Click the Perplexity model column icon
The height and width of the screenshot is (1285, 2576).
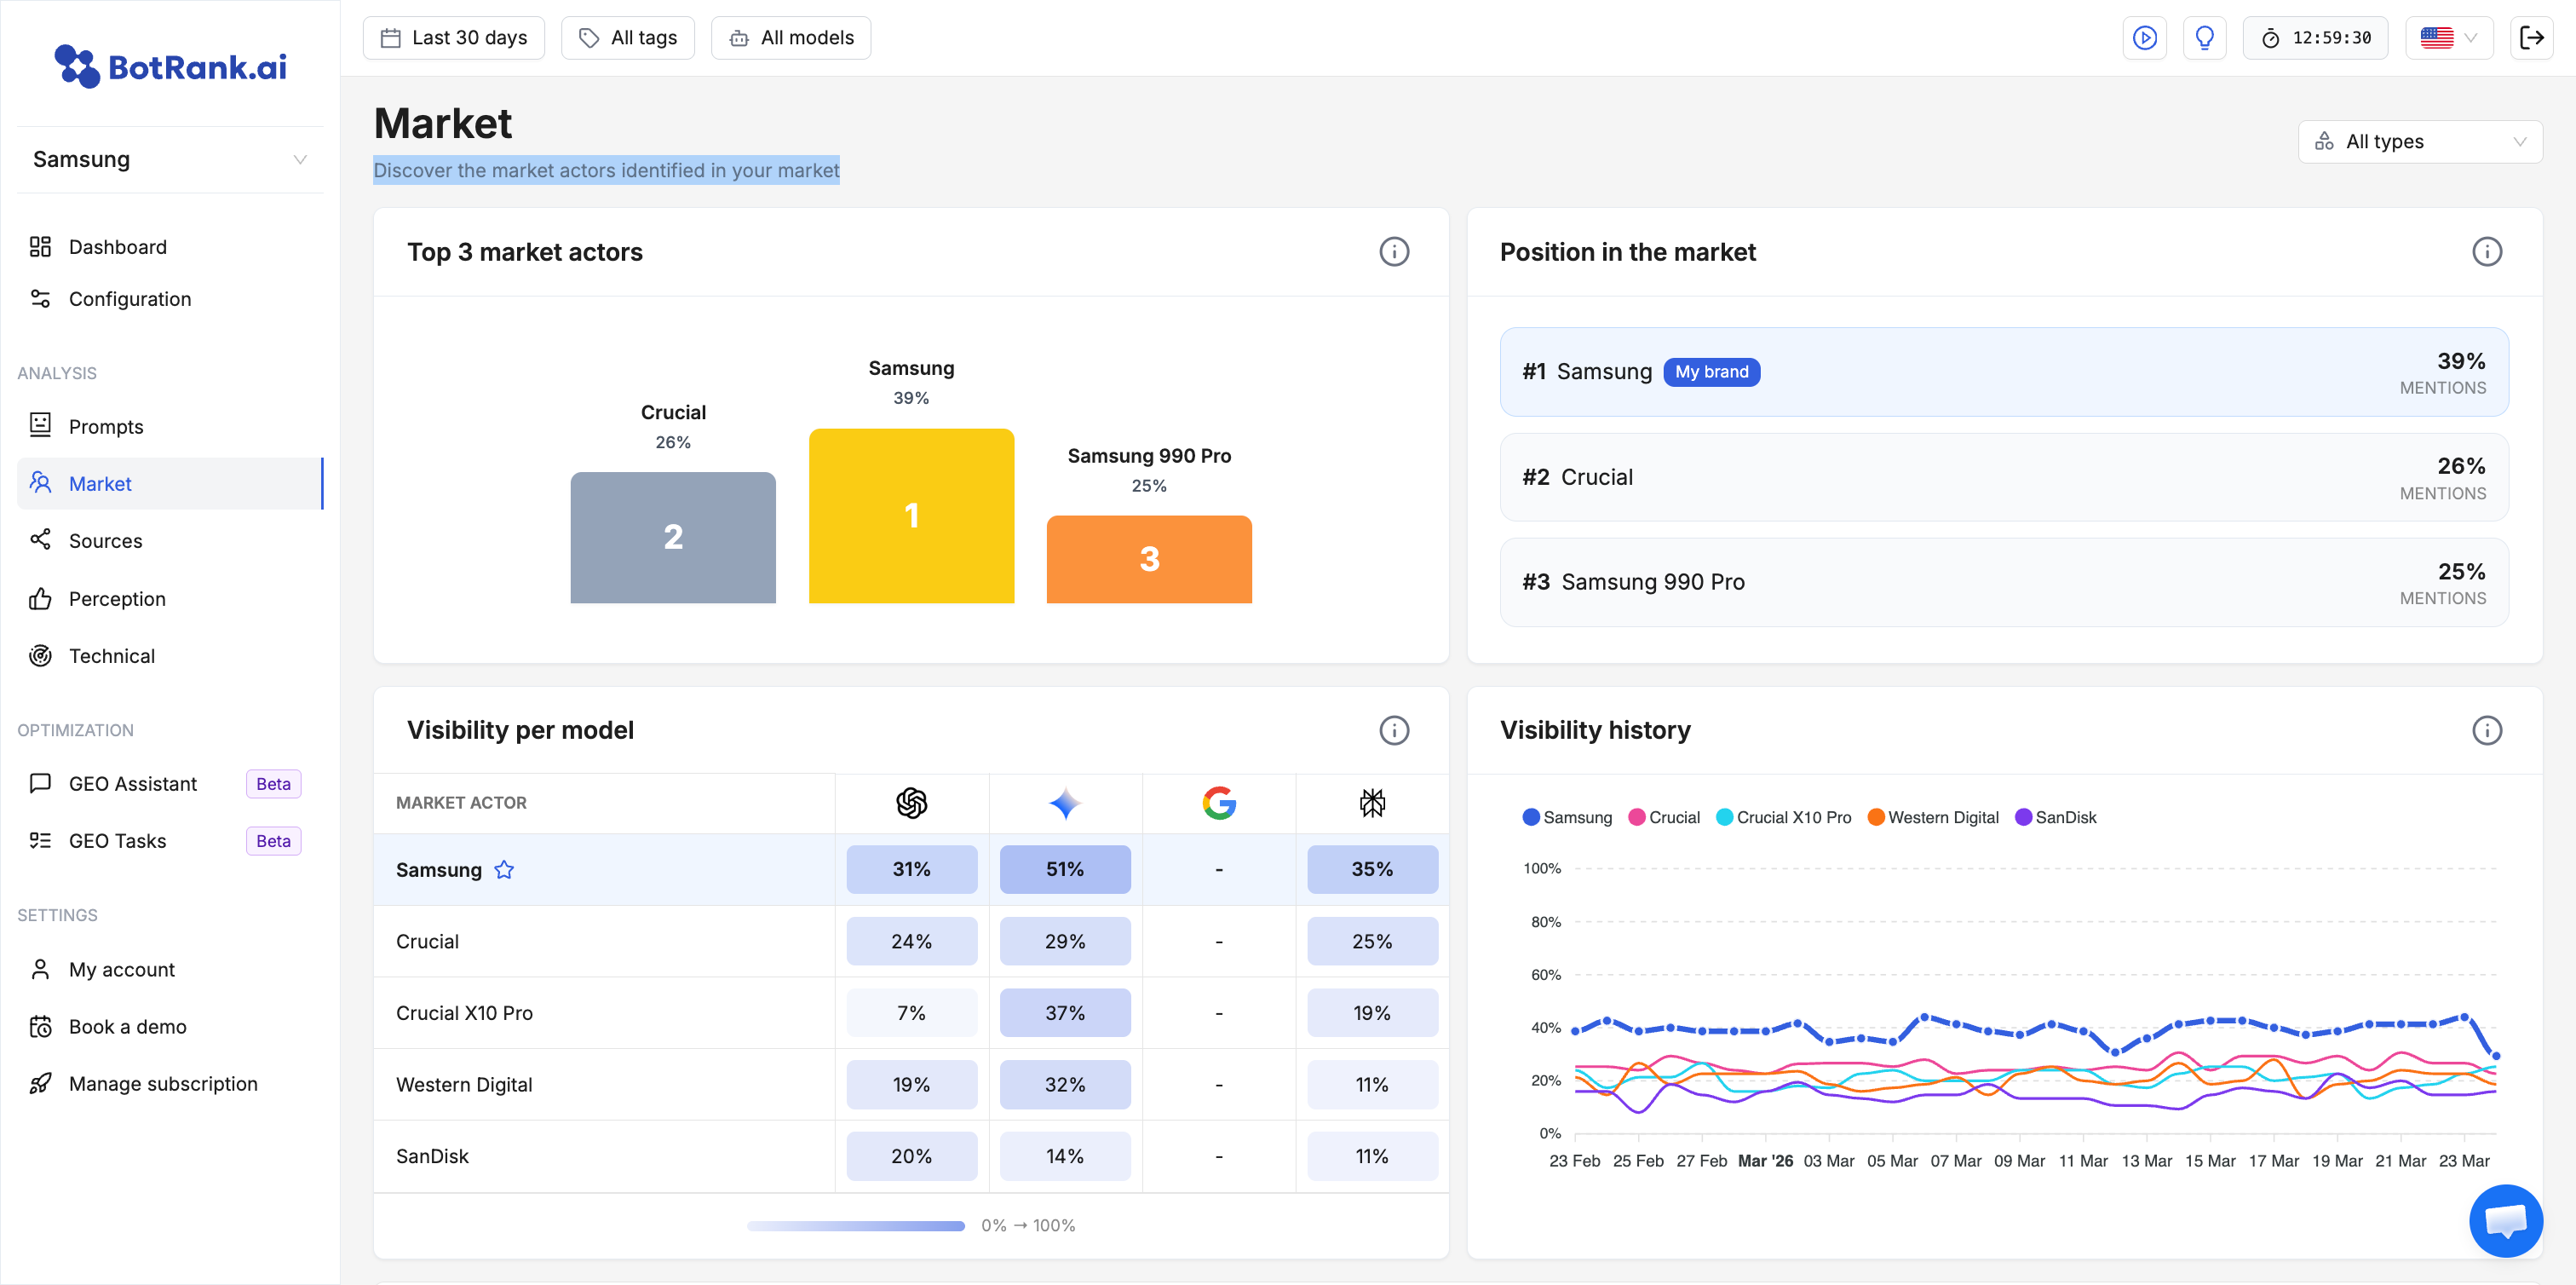(x=1372, y=803)
